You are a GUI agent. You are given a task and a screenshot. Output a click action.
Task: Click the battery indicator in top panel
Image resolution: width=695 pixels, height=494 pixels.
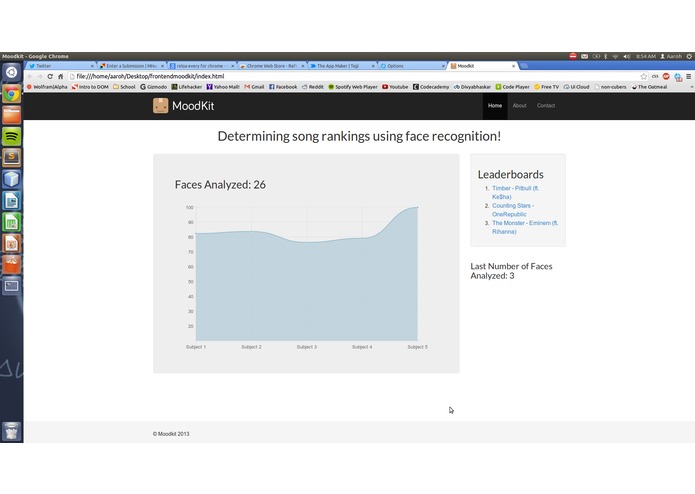(x=596, y=56)
